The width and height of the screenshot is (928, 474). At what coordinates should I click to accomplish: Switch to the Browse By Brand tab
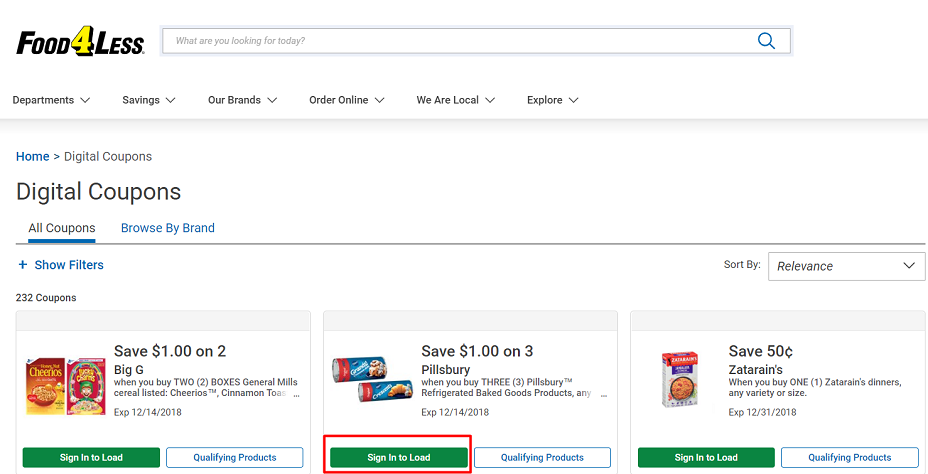click(167, 228)
